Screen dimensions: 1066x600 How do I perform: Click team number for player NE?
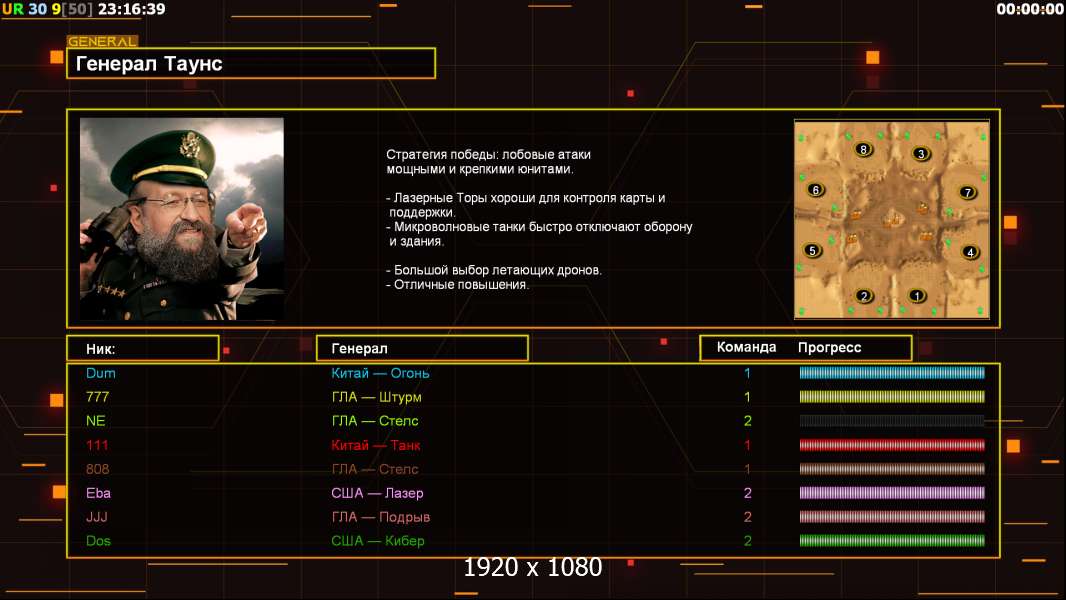click(x=747, y=421)
